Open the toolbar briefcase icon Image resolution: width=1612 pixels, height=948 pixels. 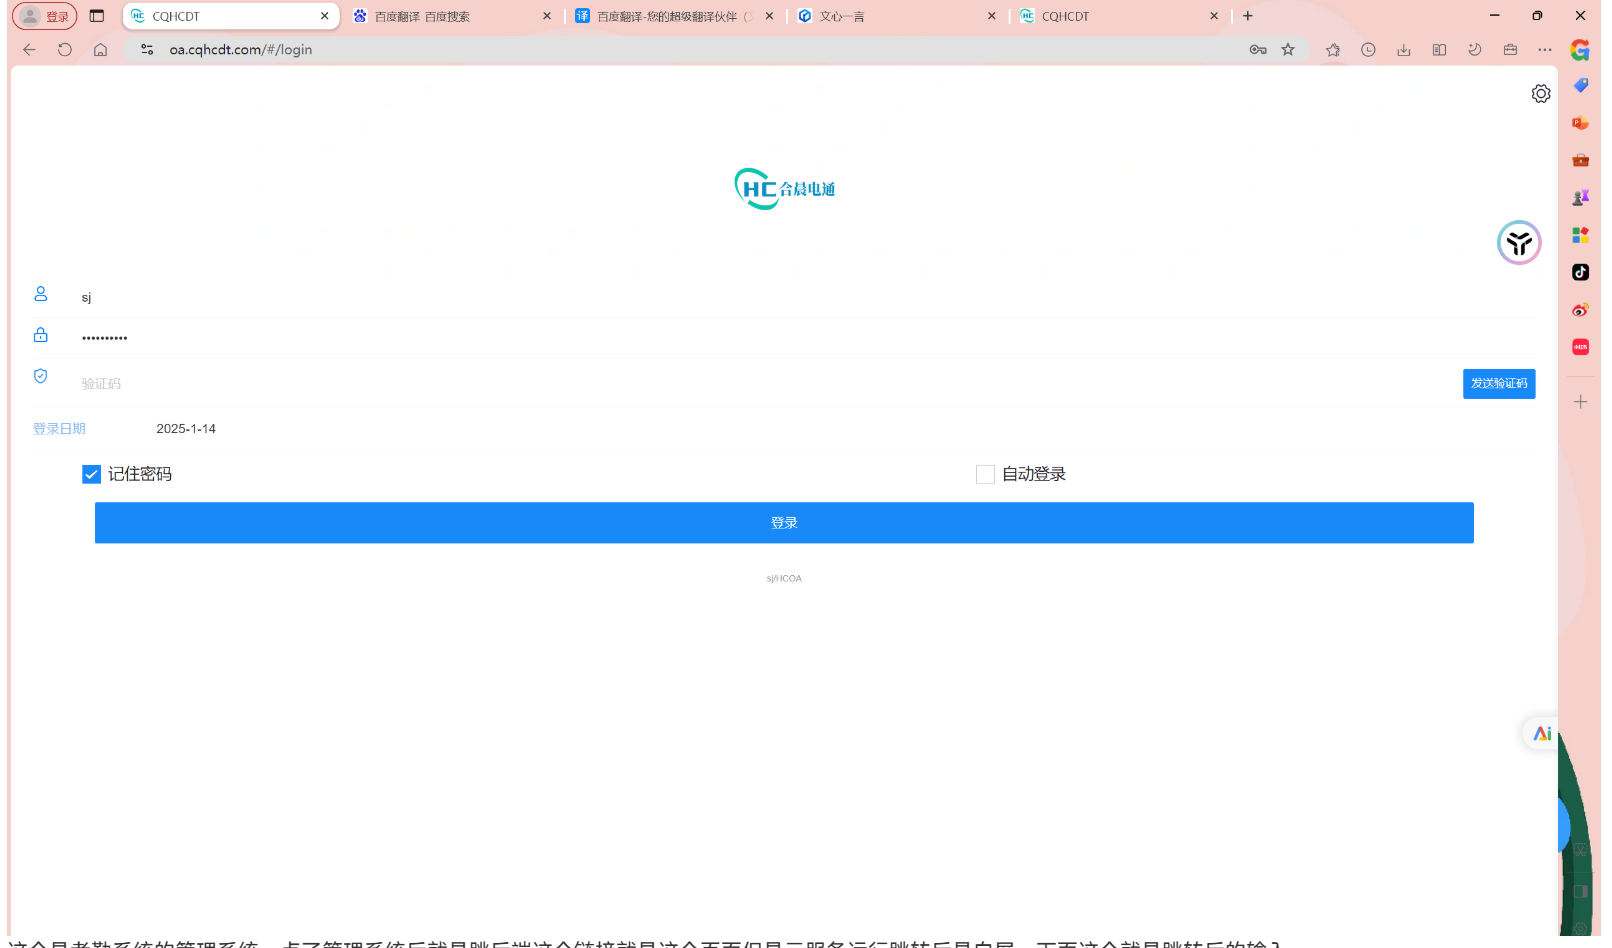click(x=1510, y=50)
